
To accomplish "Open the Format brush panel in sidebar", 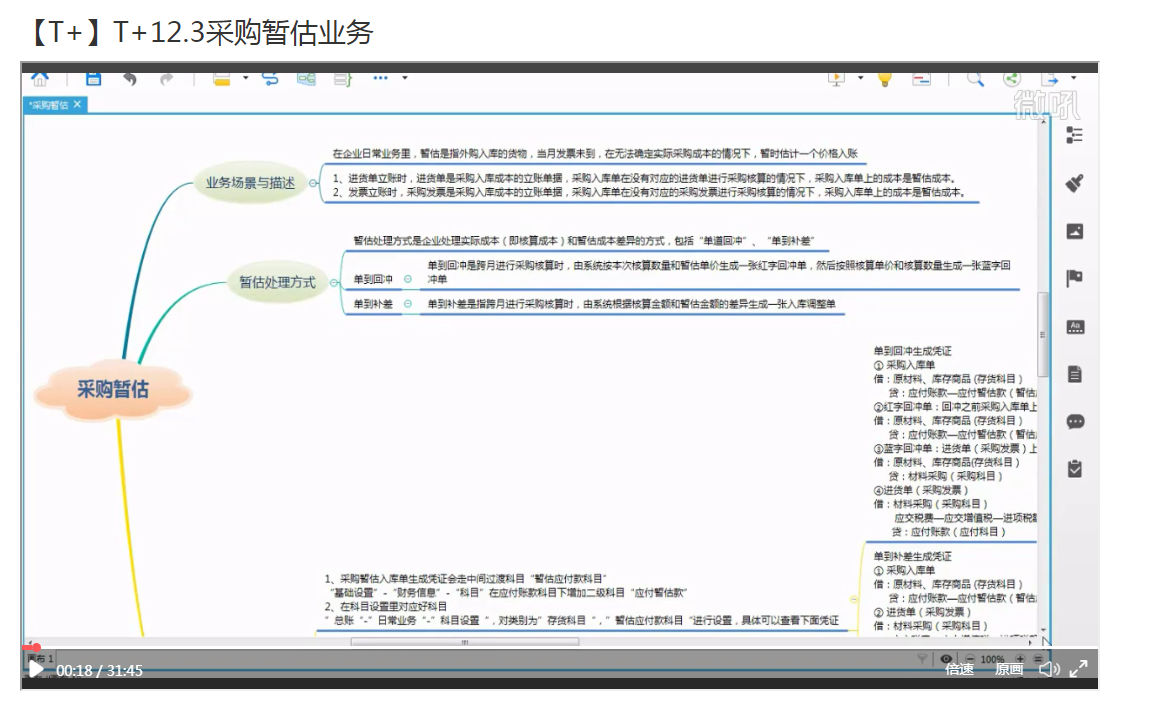I will point(1075,183).
